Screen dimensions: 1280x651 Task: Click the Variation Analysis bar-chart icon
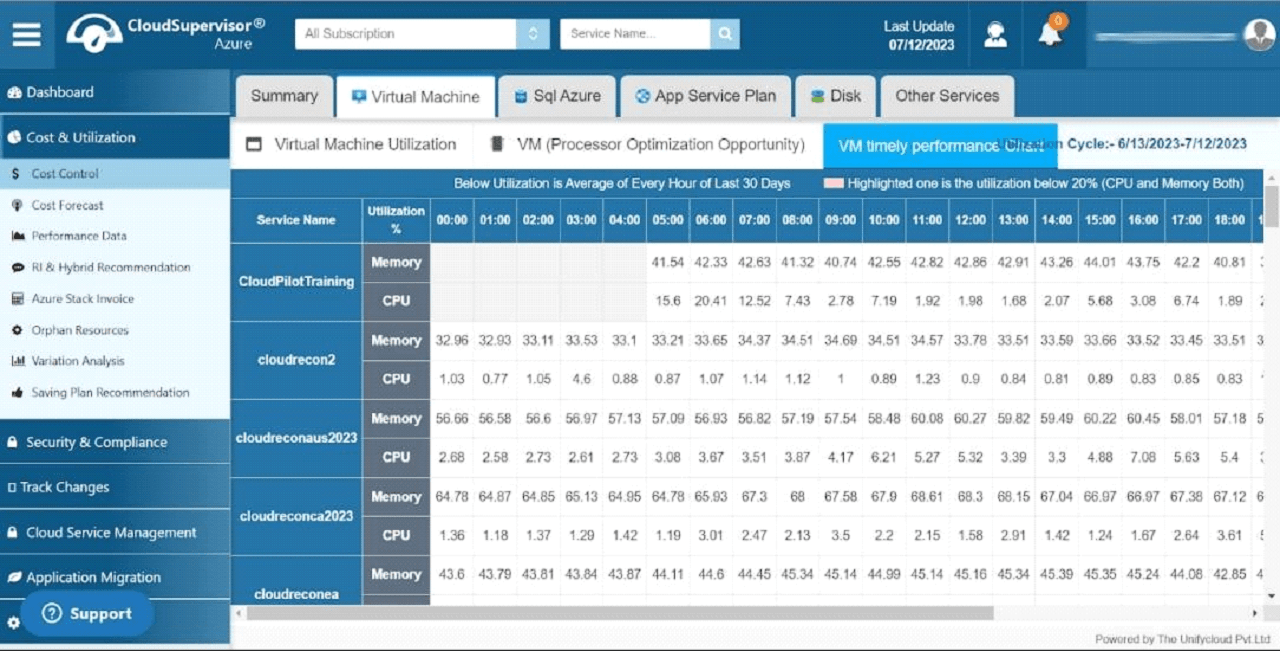coord(17,361)
